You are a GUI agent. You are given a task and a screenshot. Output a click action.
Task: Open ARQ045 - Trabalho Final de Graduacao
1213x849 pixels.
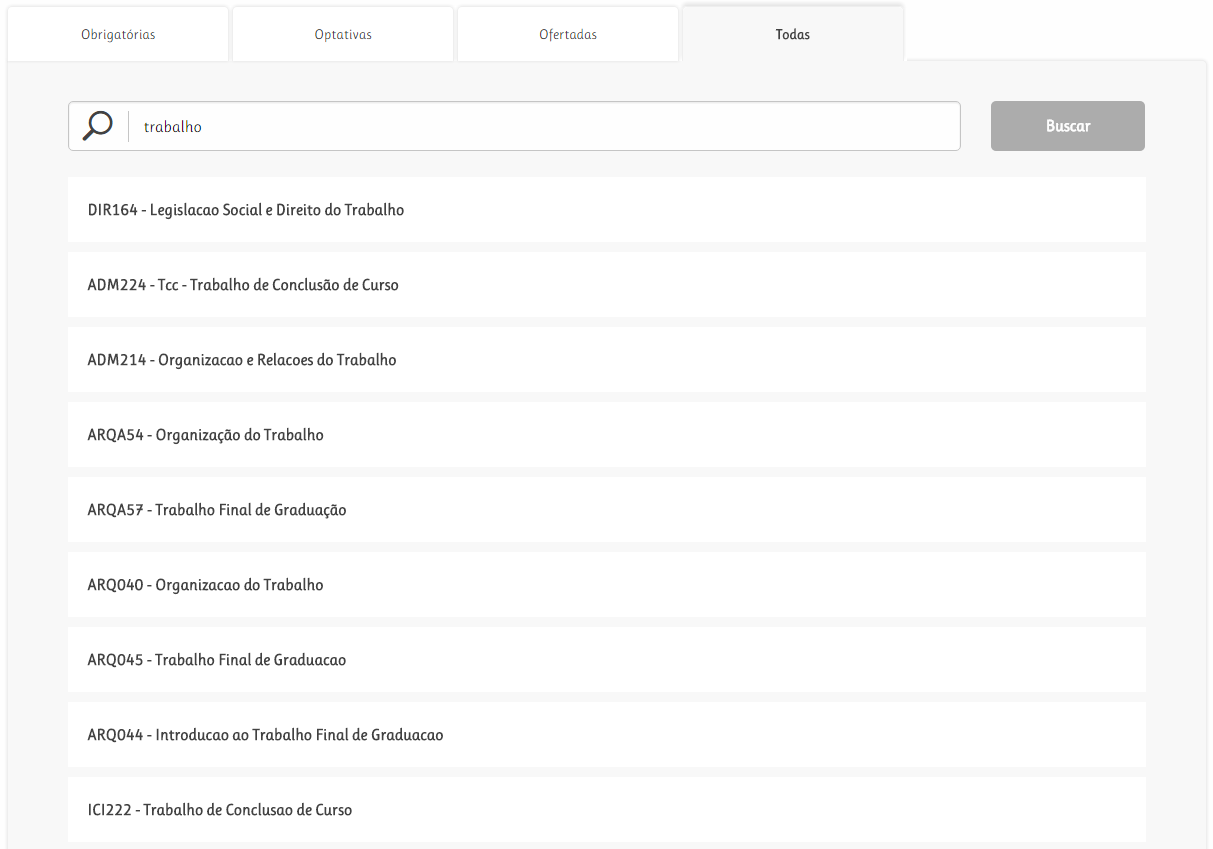[x=607, y=660]
